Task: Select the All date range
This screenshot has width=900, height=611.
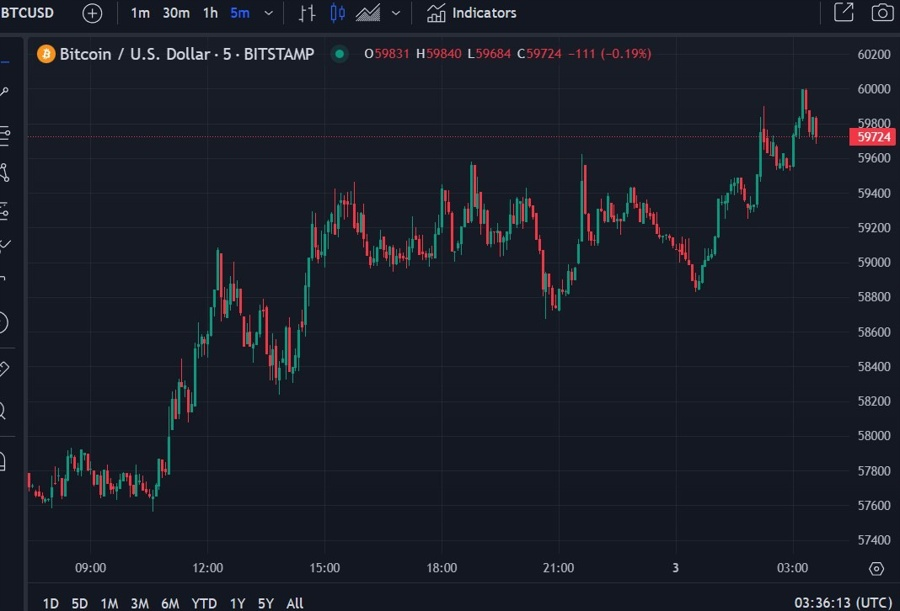Action: coord(294,603)
